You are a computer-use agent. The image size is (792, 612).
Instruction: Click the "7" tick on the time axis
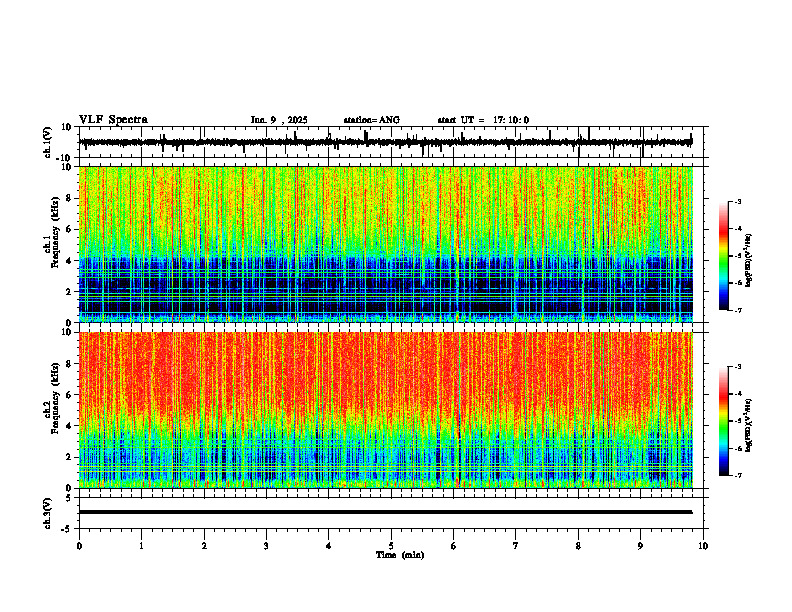[516, 546]
